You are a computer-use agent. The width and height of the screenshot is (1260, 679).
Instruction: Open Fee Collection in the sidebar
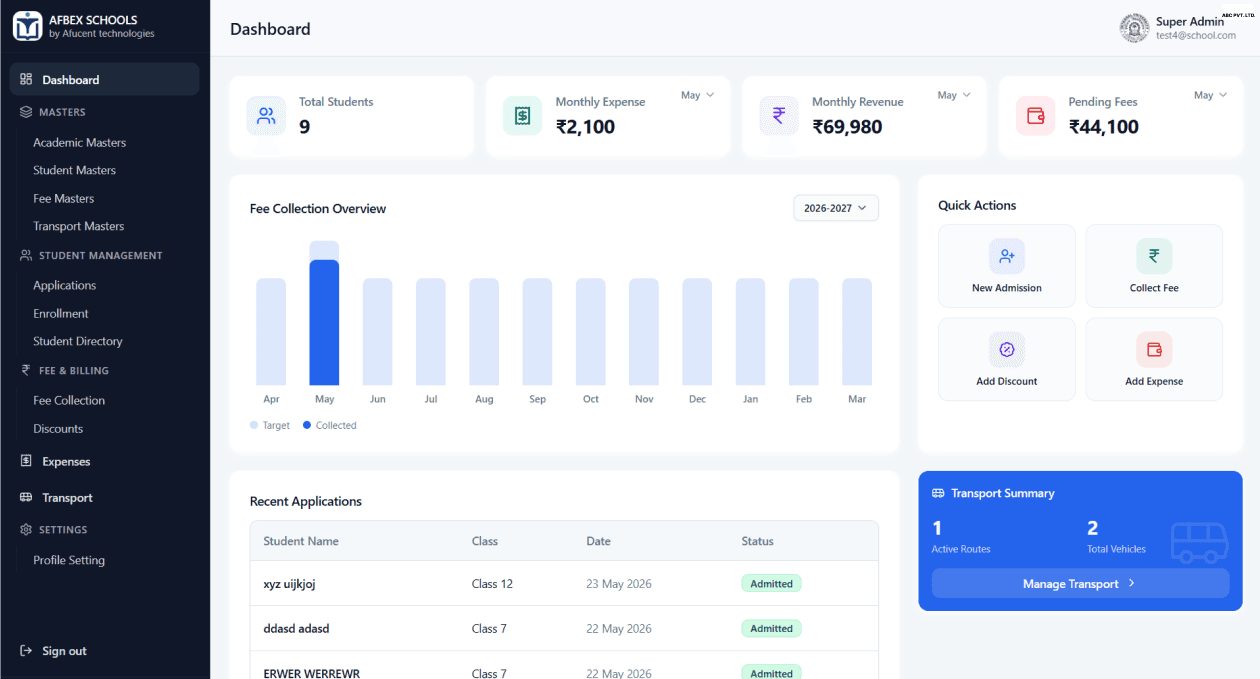pos(69,400)
